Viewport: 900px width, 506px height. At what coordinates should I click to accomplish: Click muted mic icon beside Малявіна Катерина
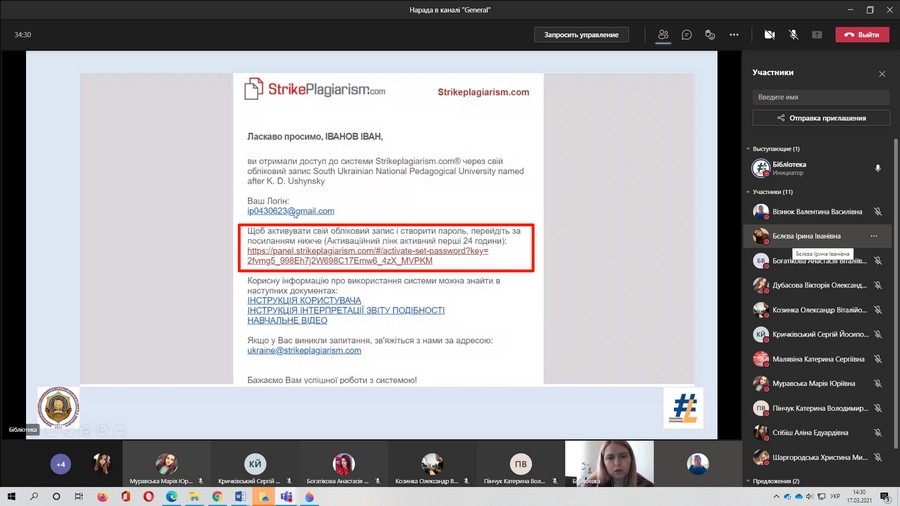[878, 359]
